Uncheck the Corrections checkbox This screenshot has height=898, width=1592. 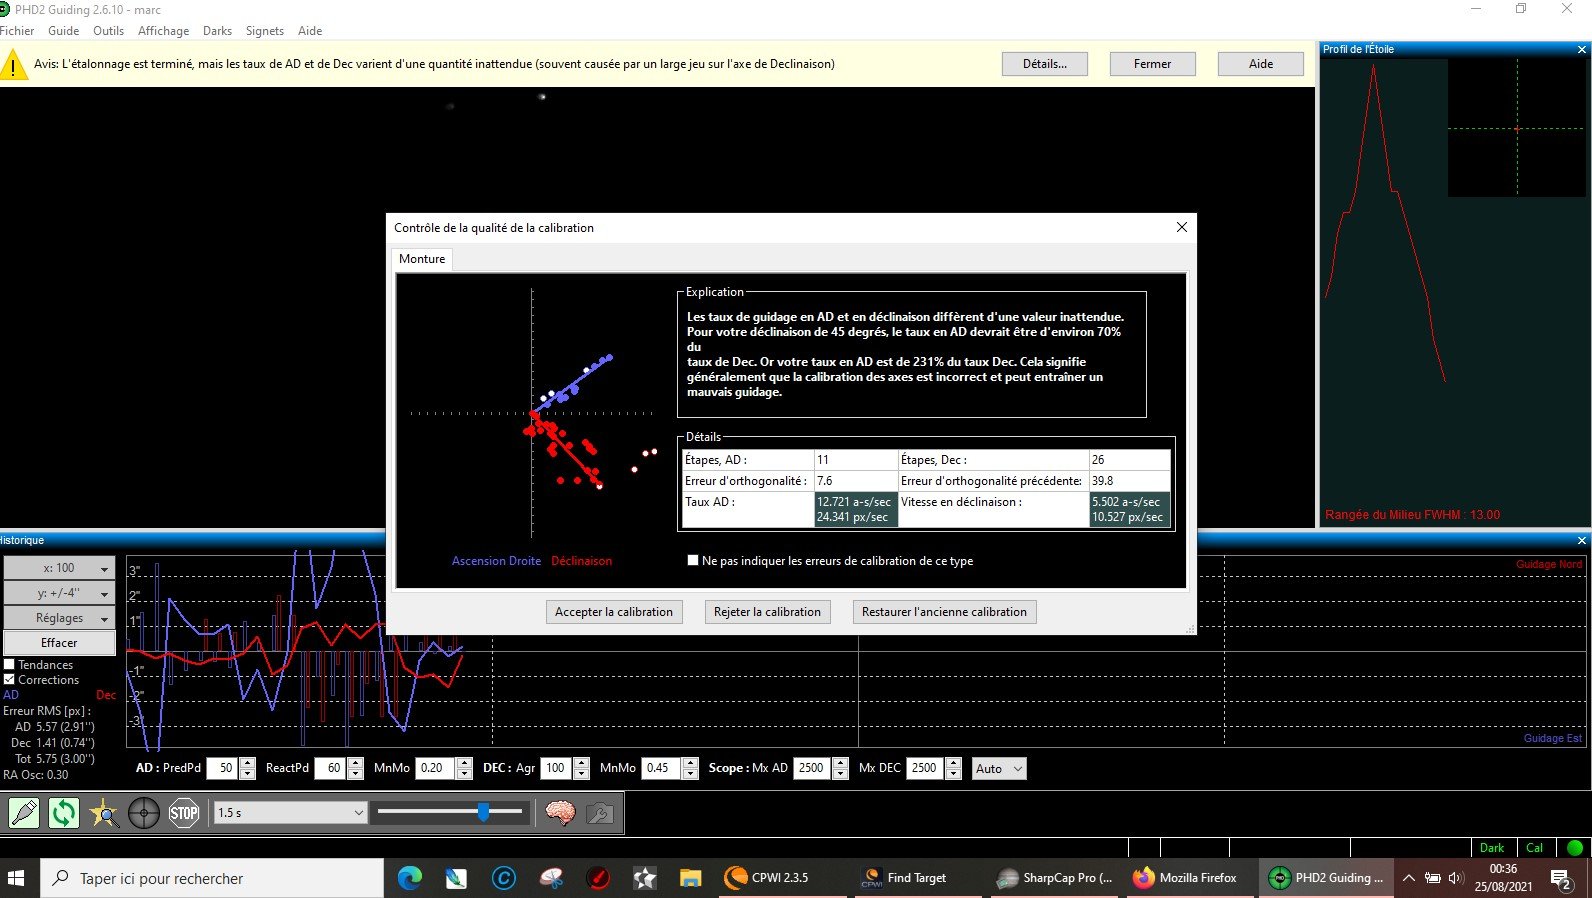click(x=9, y=679)
